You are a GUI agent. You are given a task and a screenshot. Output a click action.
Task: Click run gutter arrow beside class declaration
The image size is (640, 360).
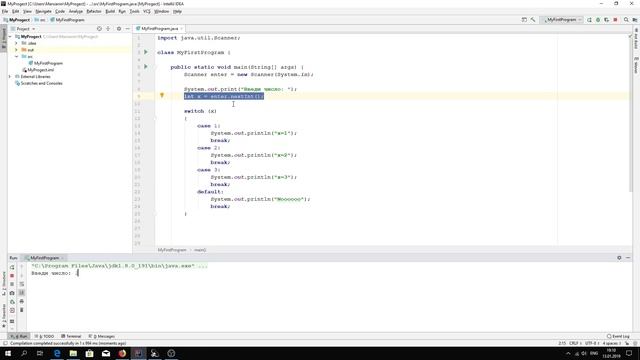(x=146, y=52)
